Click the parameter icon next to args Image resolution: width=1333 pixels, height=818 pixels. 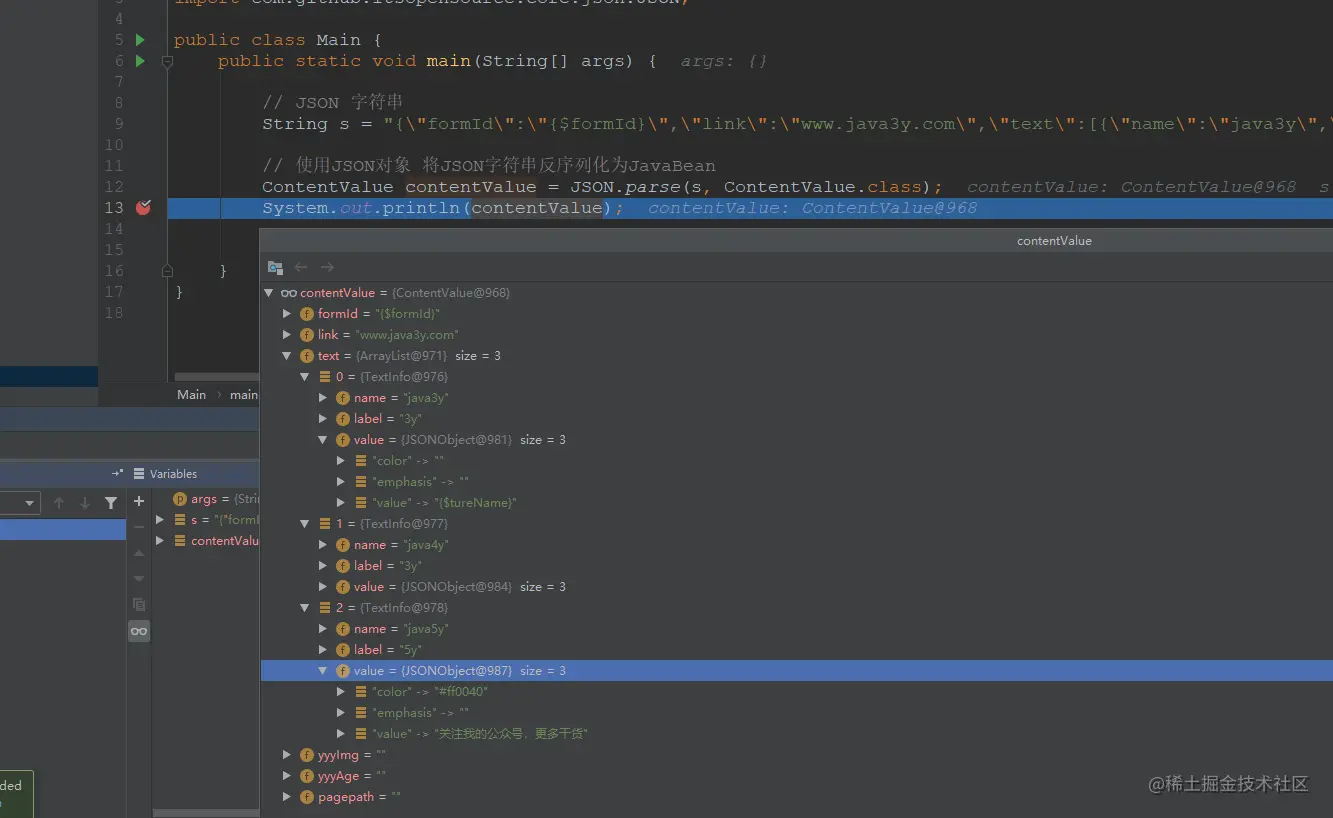[x=180, y=499]
